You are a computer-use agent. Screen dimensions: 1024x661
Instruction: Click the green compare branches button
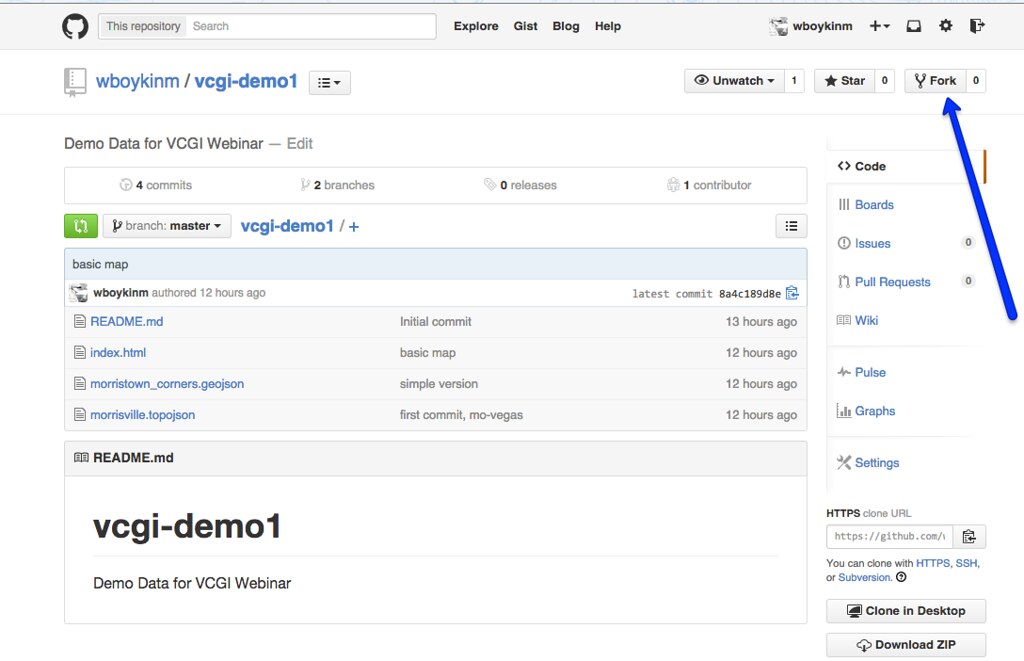[x=81, y=226]
